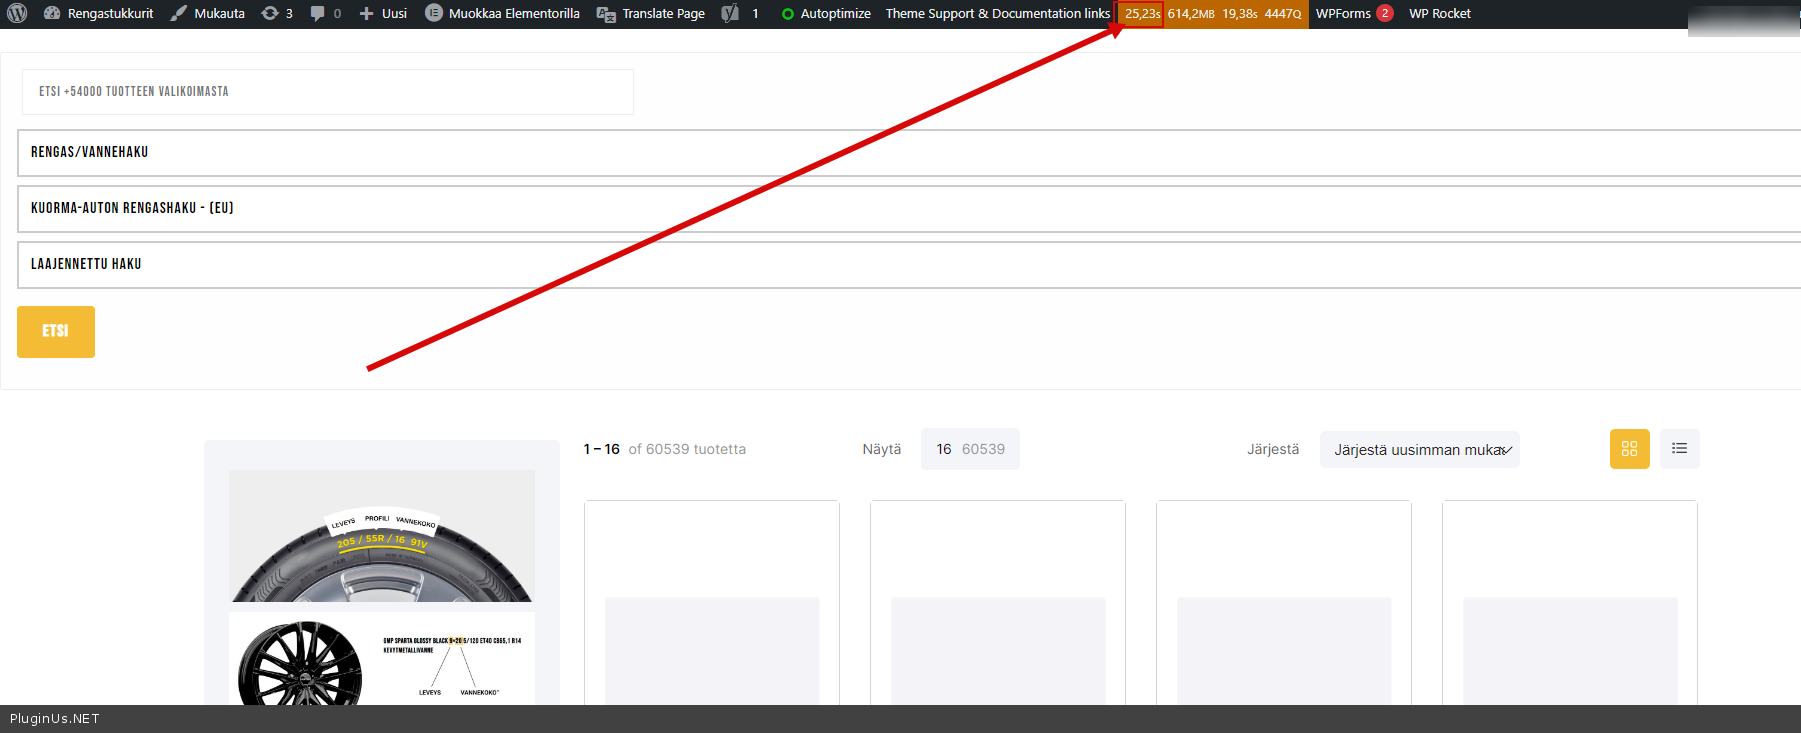Click the tire size guide image
The height and width of the screenshot is (733, 1801).
point(381,537)
